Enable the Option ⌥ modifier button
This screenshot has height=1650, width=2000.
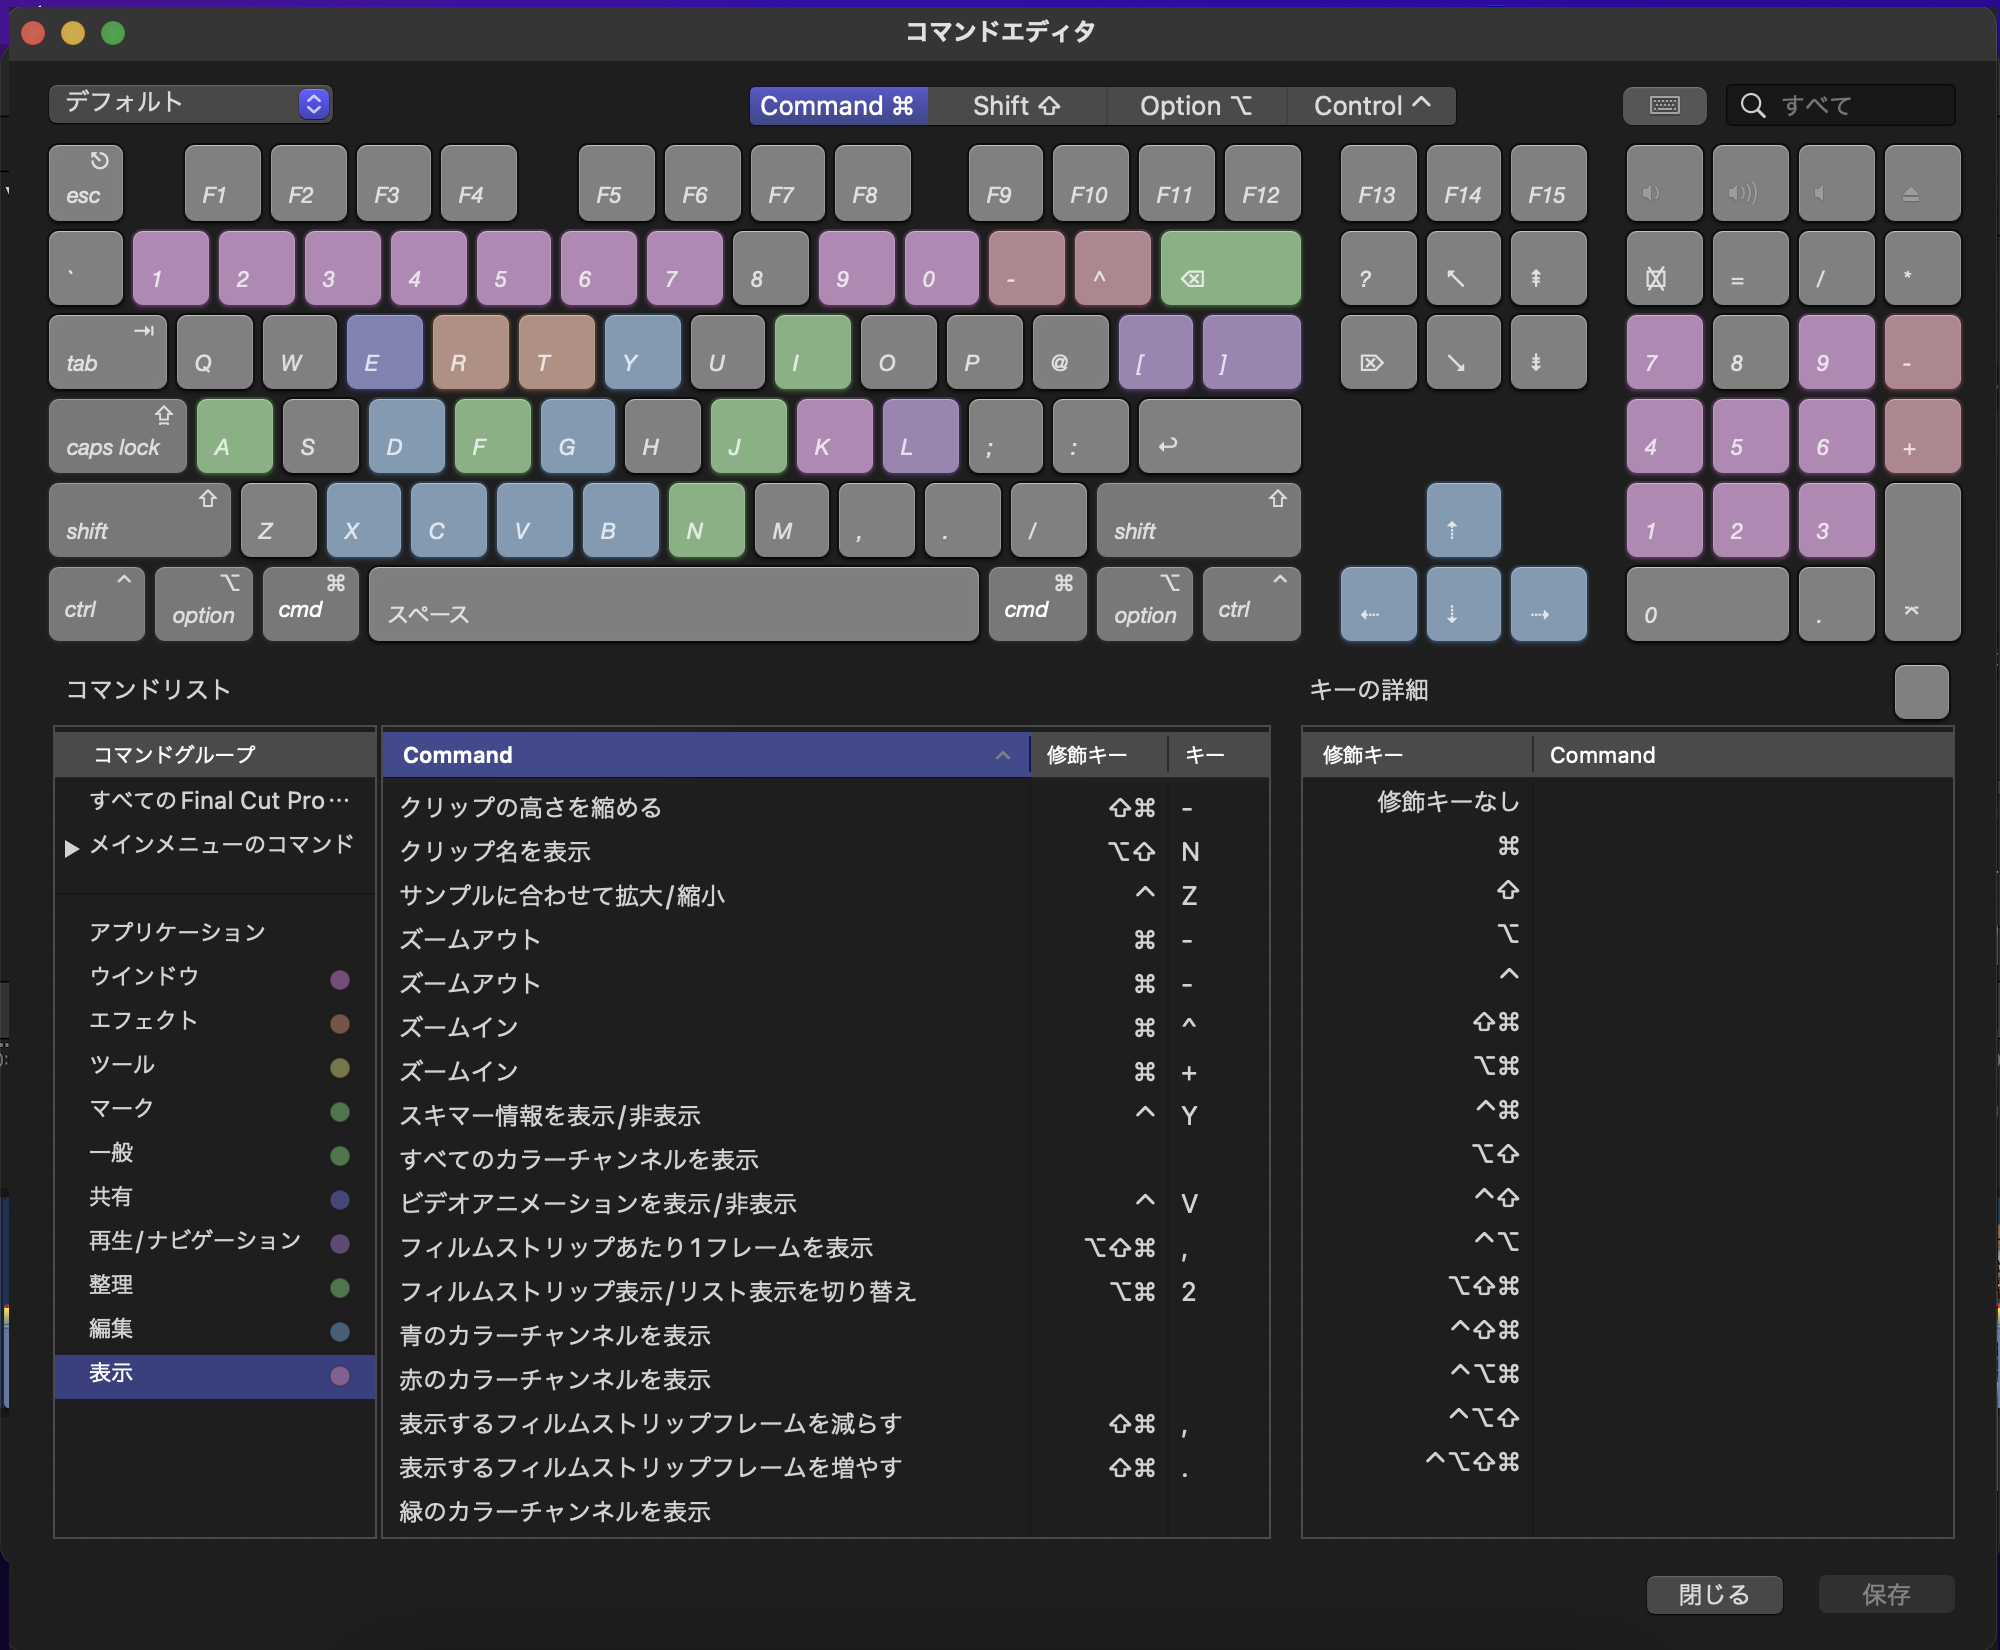coord(1195,106)
